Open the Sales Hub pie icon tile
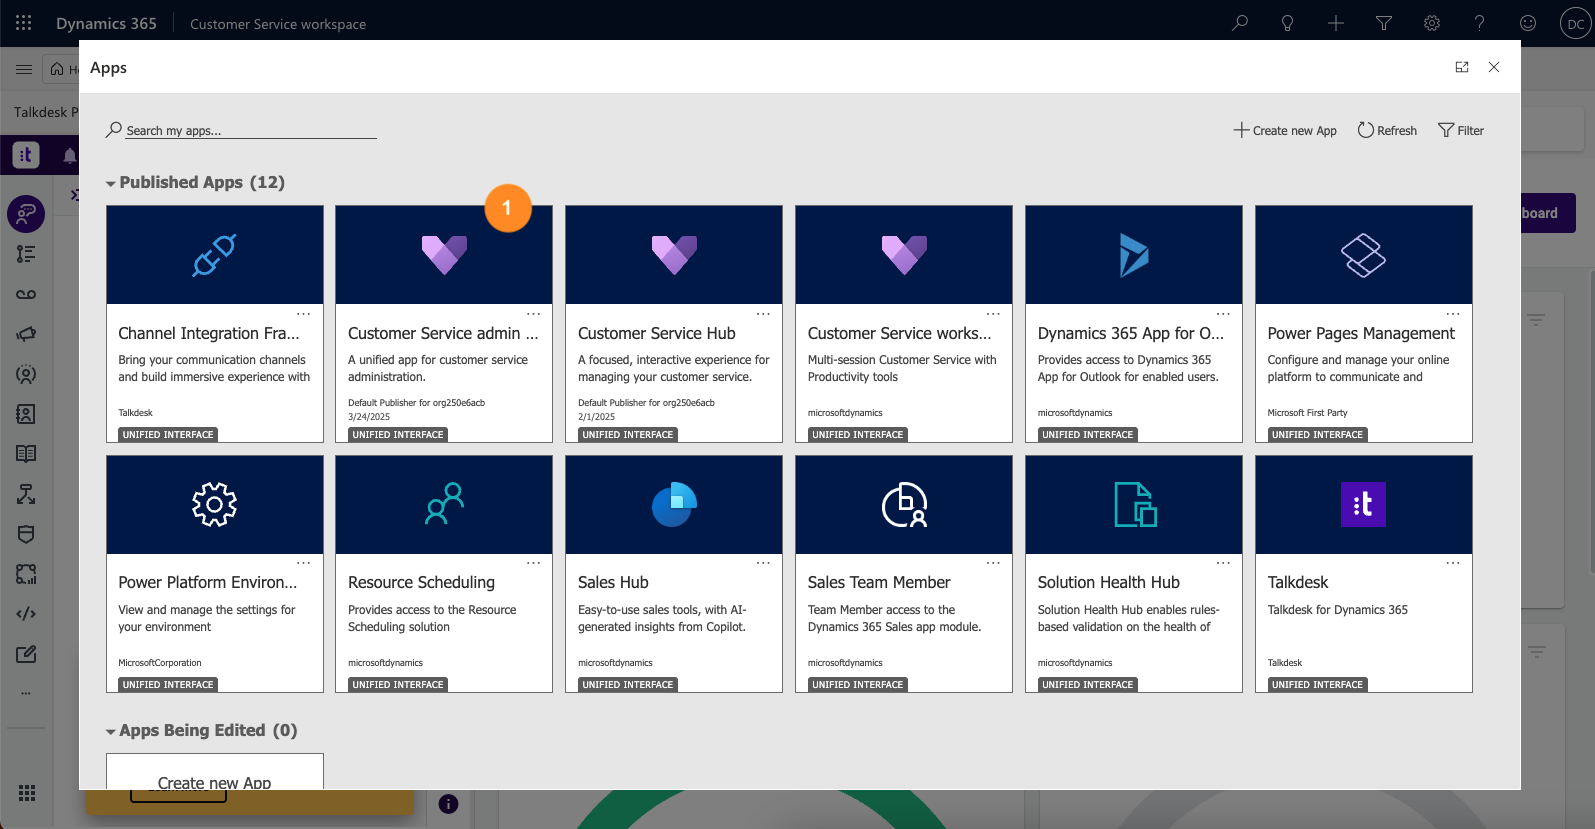The image size is (1595, 829). pyautogui.click(x=674, y=504)
